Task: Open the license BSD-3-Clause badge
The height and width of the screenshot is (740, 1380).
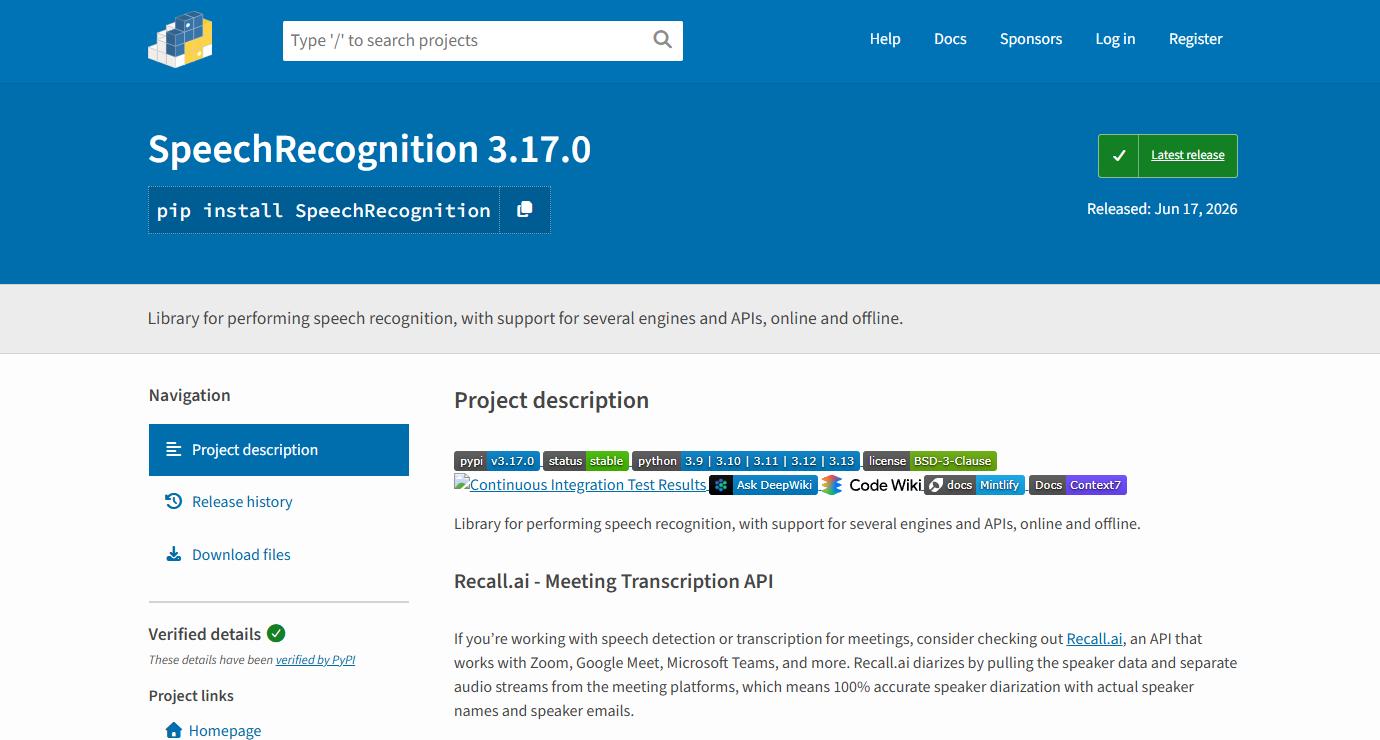Action: pyautogui.click(x=930, y=461)
